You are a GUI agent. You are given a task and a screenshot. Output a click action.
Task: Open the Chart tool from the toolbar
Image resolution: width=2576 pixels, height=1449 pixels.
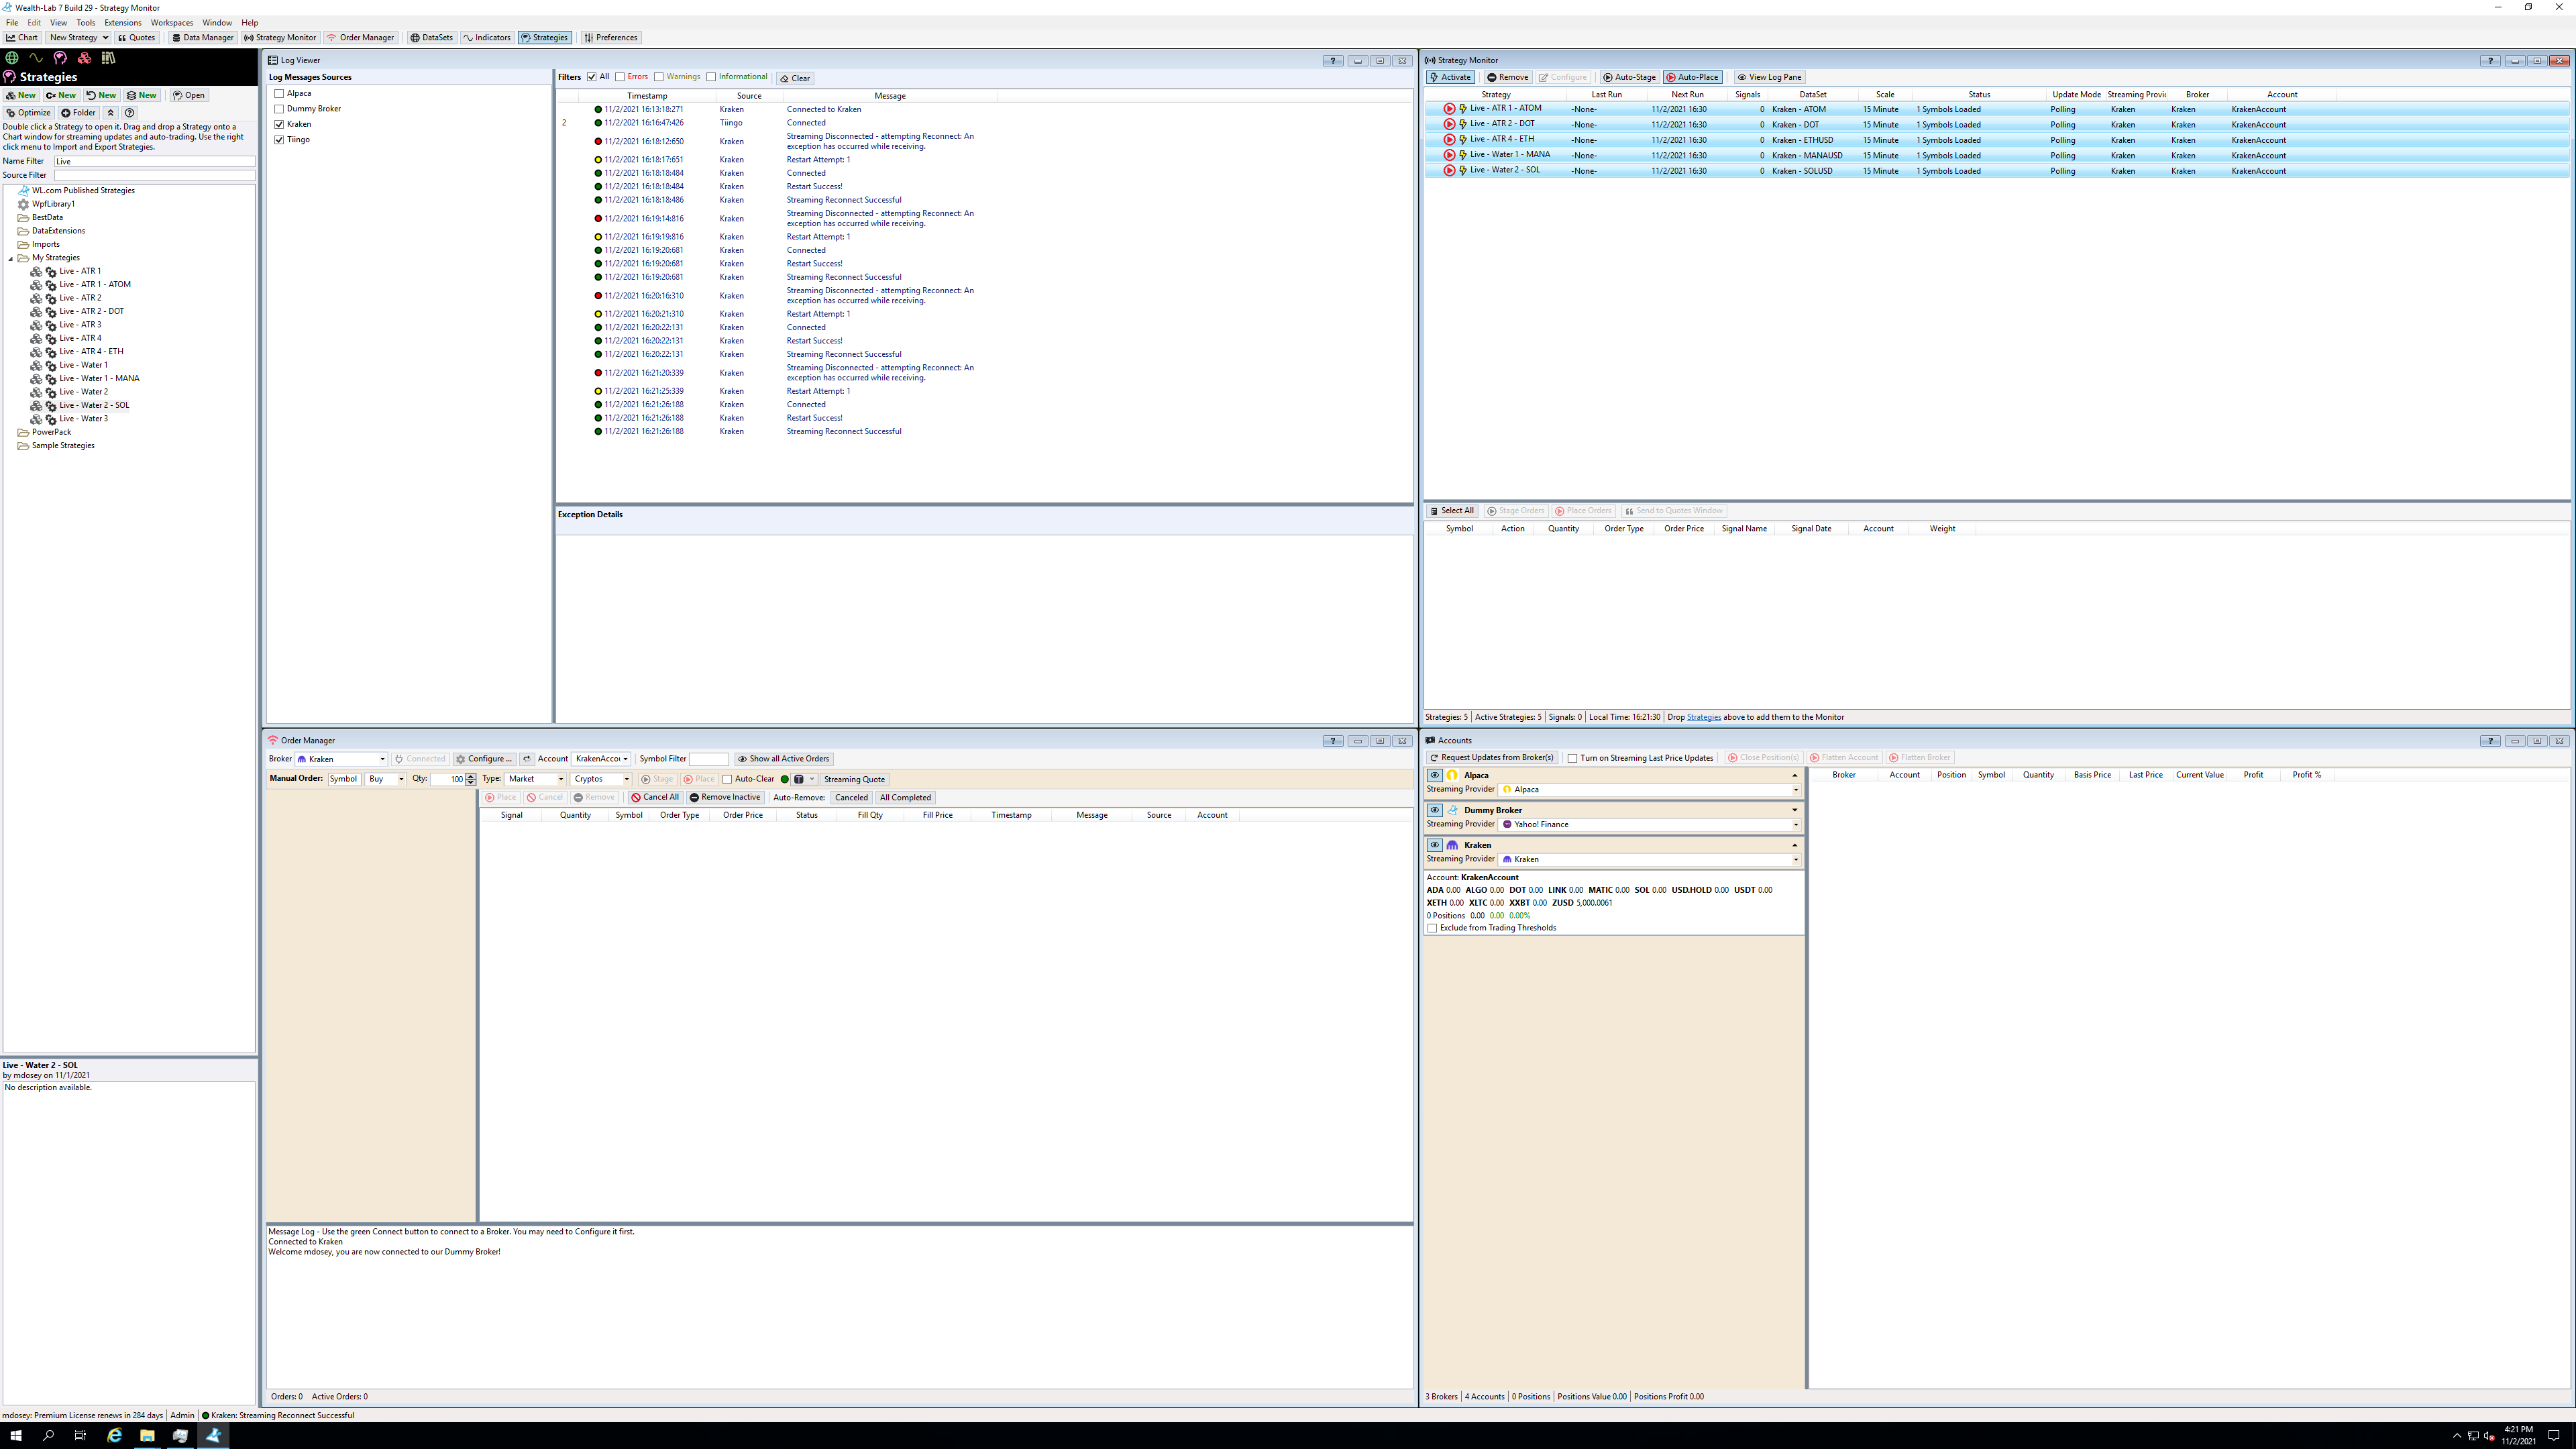pos(21,37)
